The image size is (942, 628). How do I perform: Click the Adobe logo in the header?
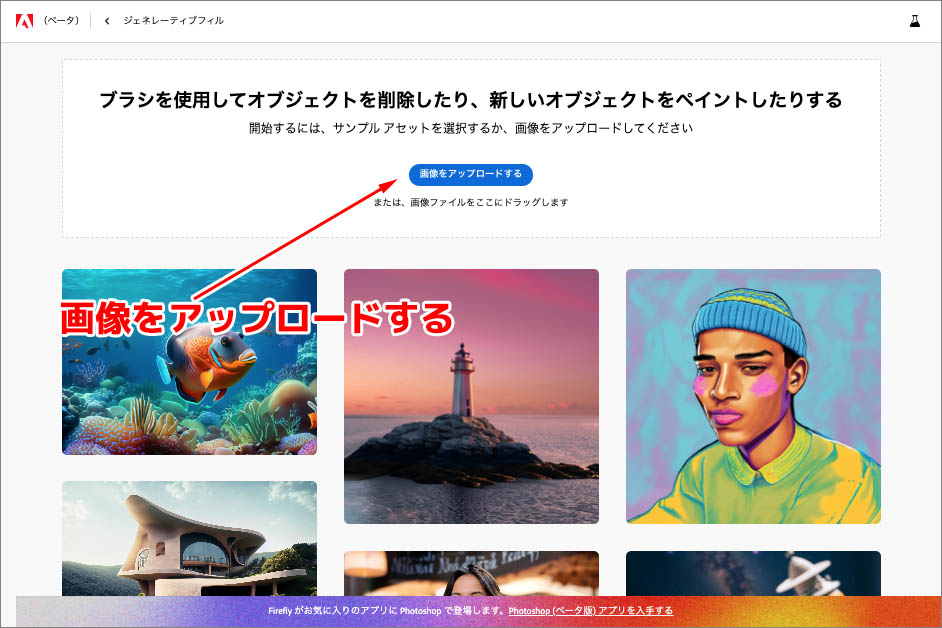pyautogui.click(x=24, y=20)
